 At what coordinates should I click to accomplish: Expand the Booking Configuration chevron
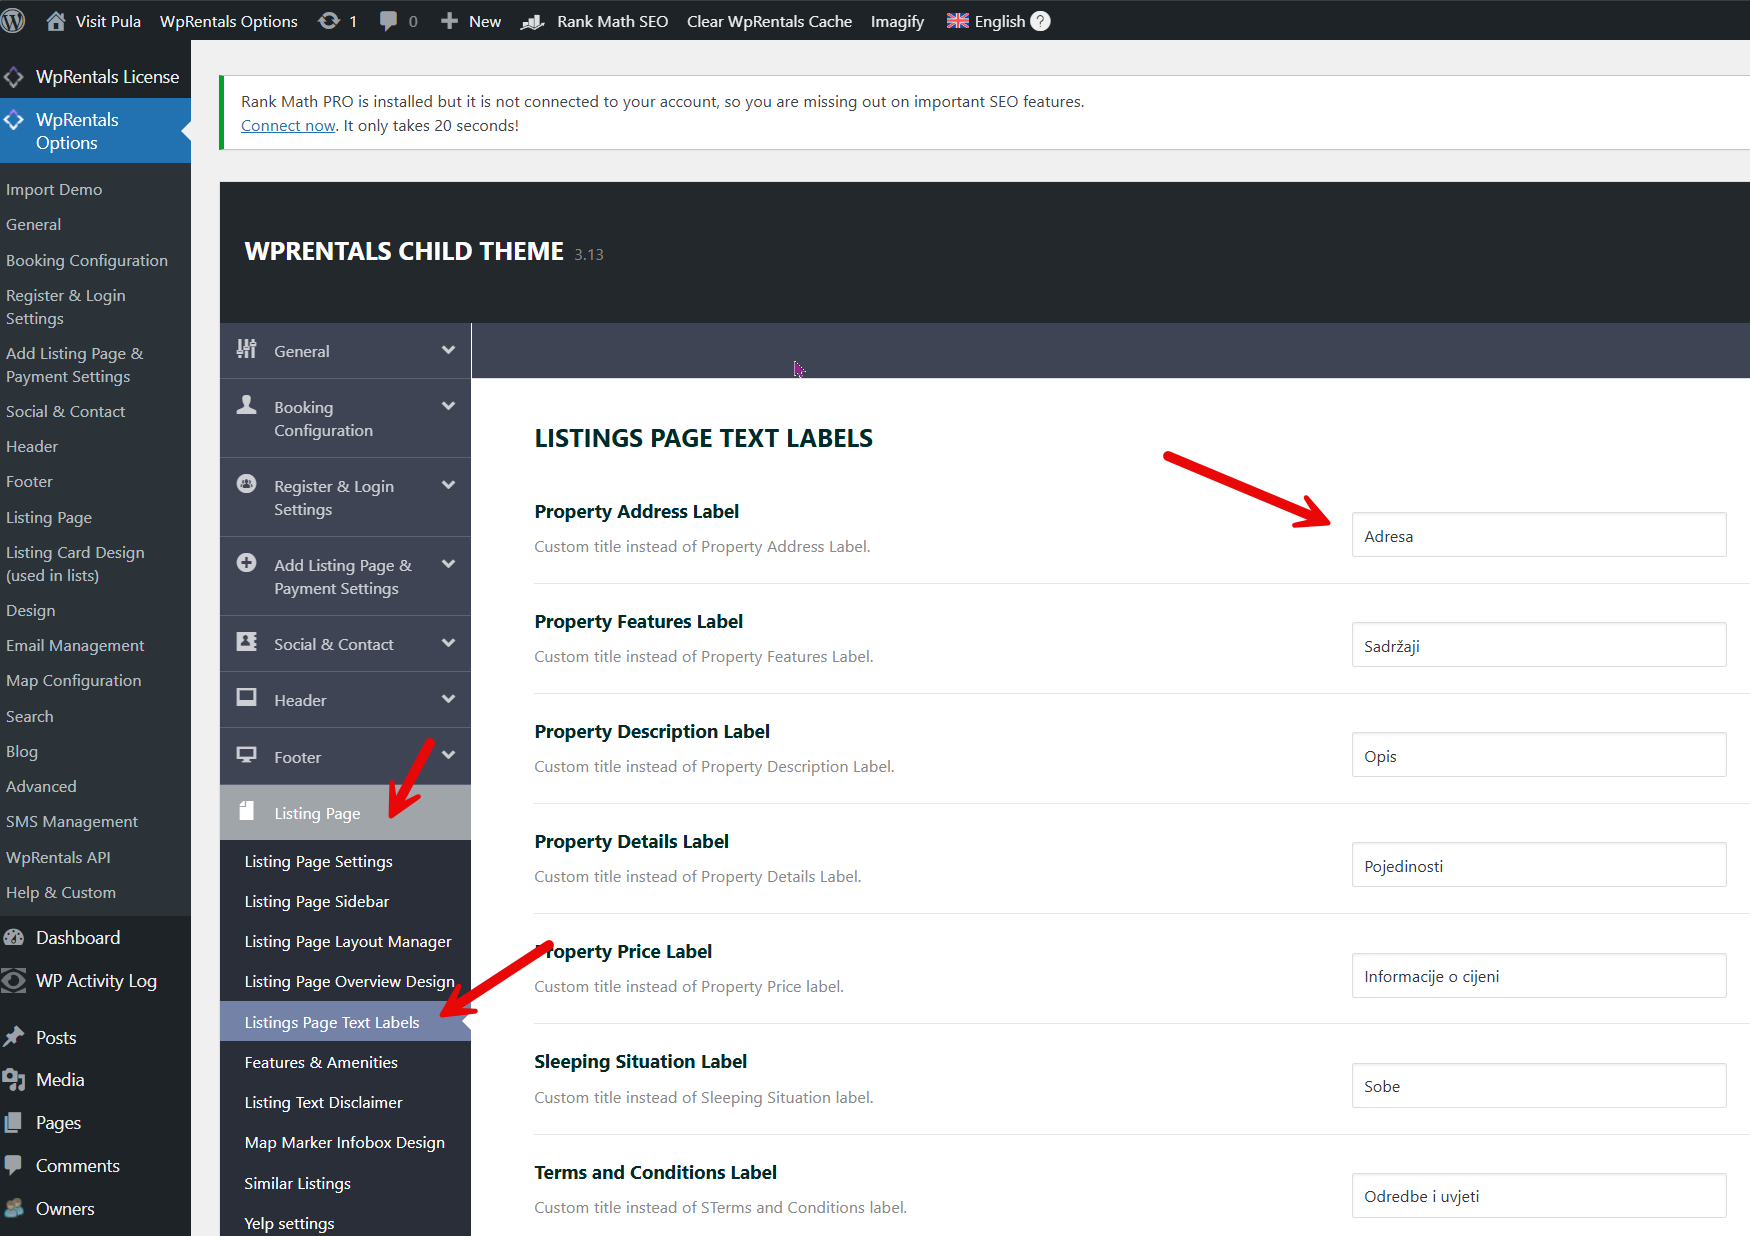click(448, 407)
